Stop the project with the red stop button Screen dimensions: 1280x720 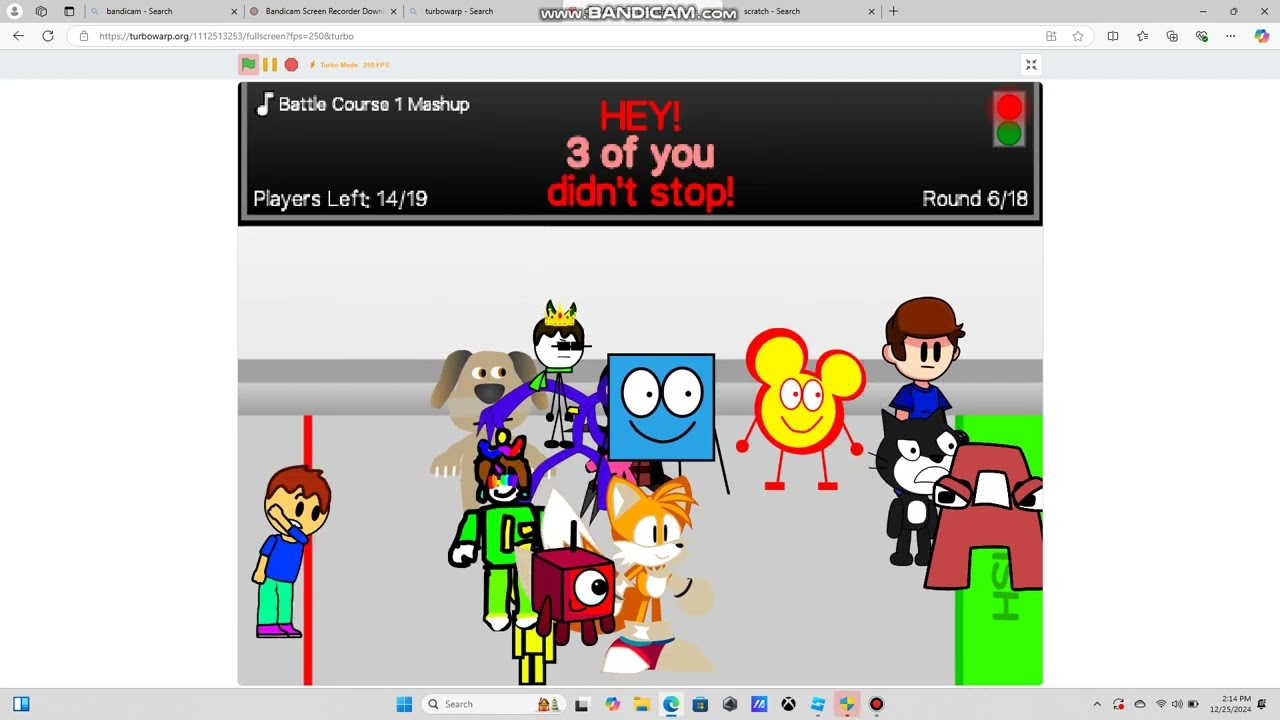[x=291, y=65]
